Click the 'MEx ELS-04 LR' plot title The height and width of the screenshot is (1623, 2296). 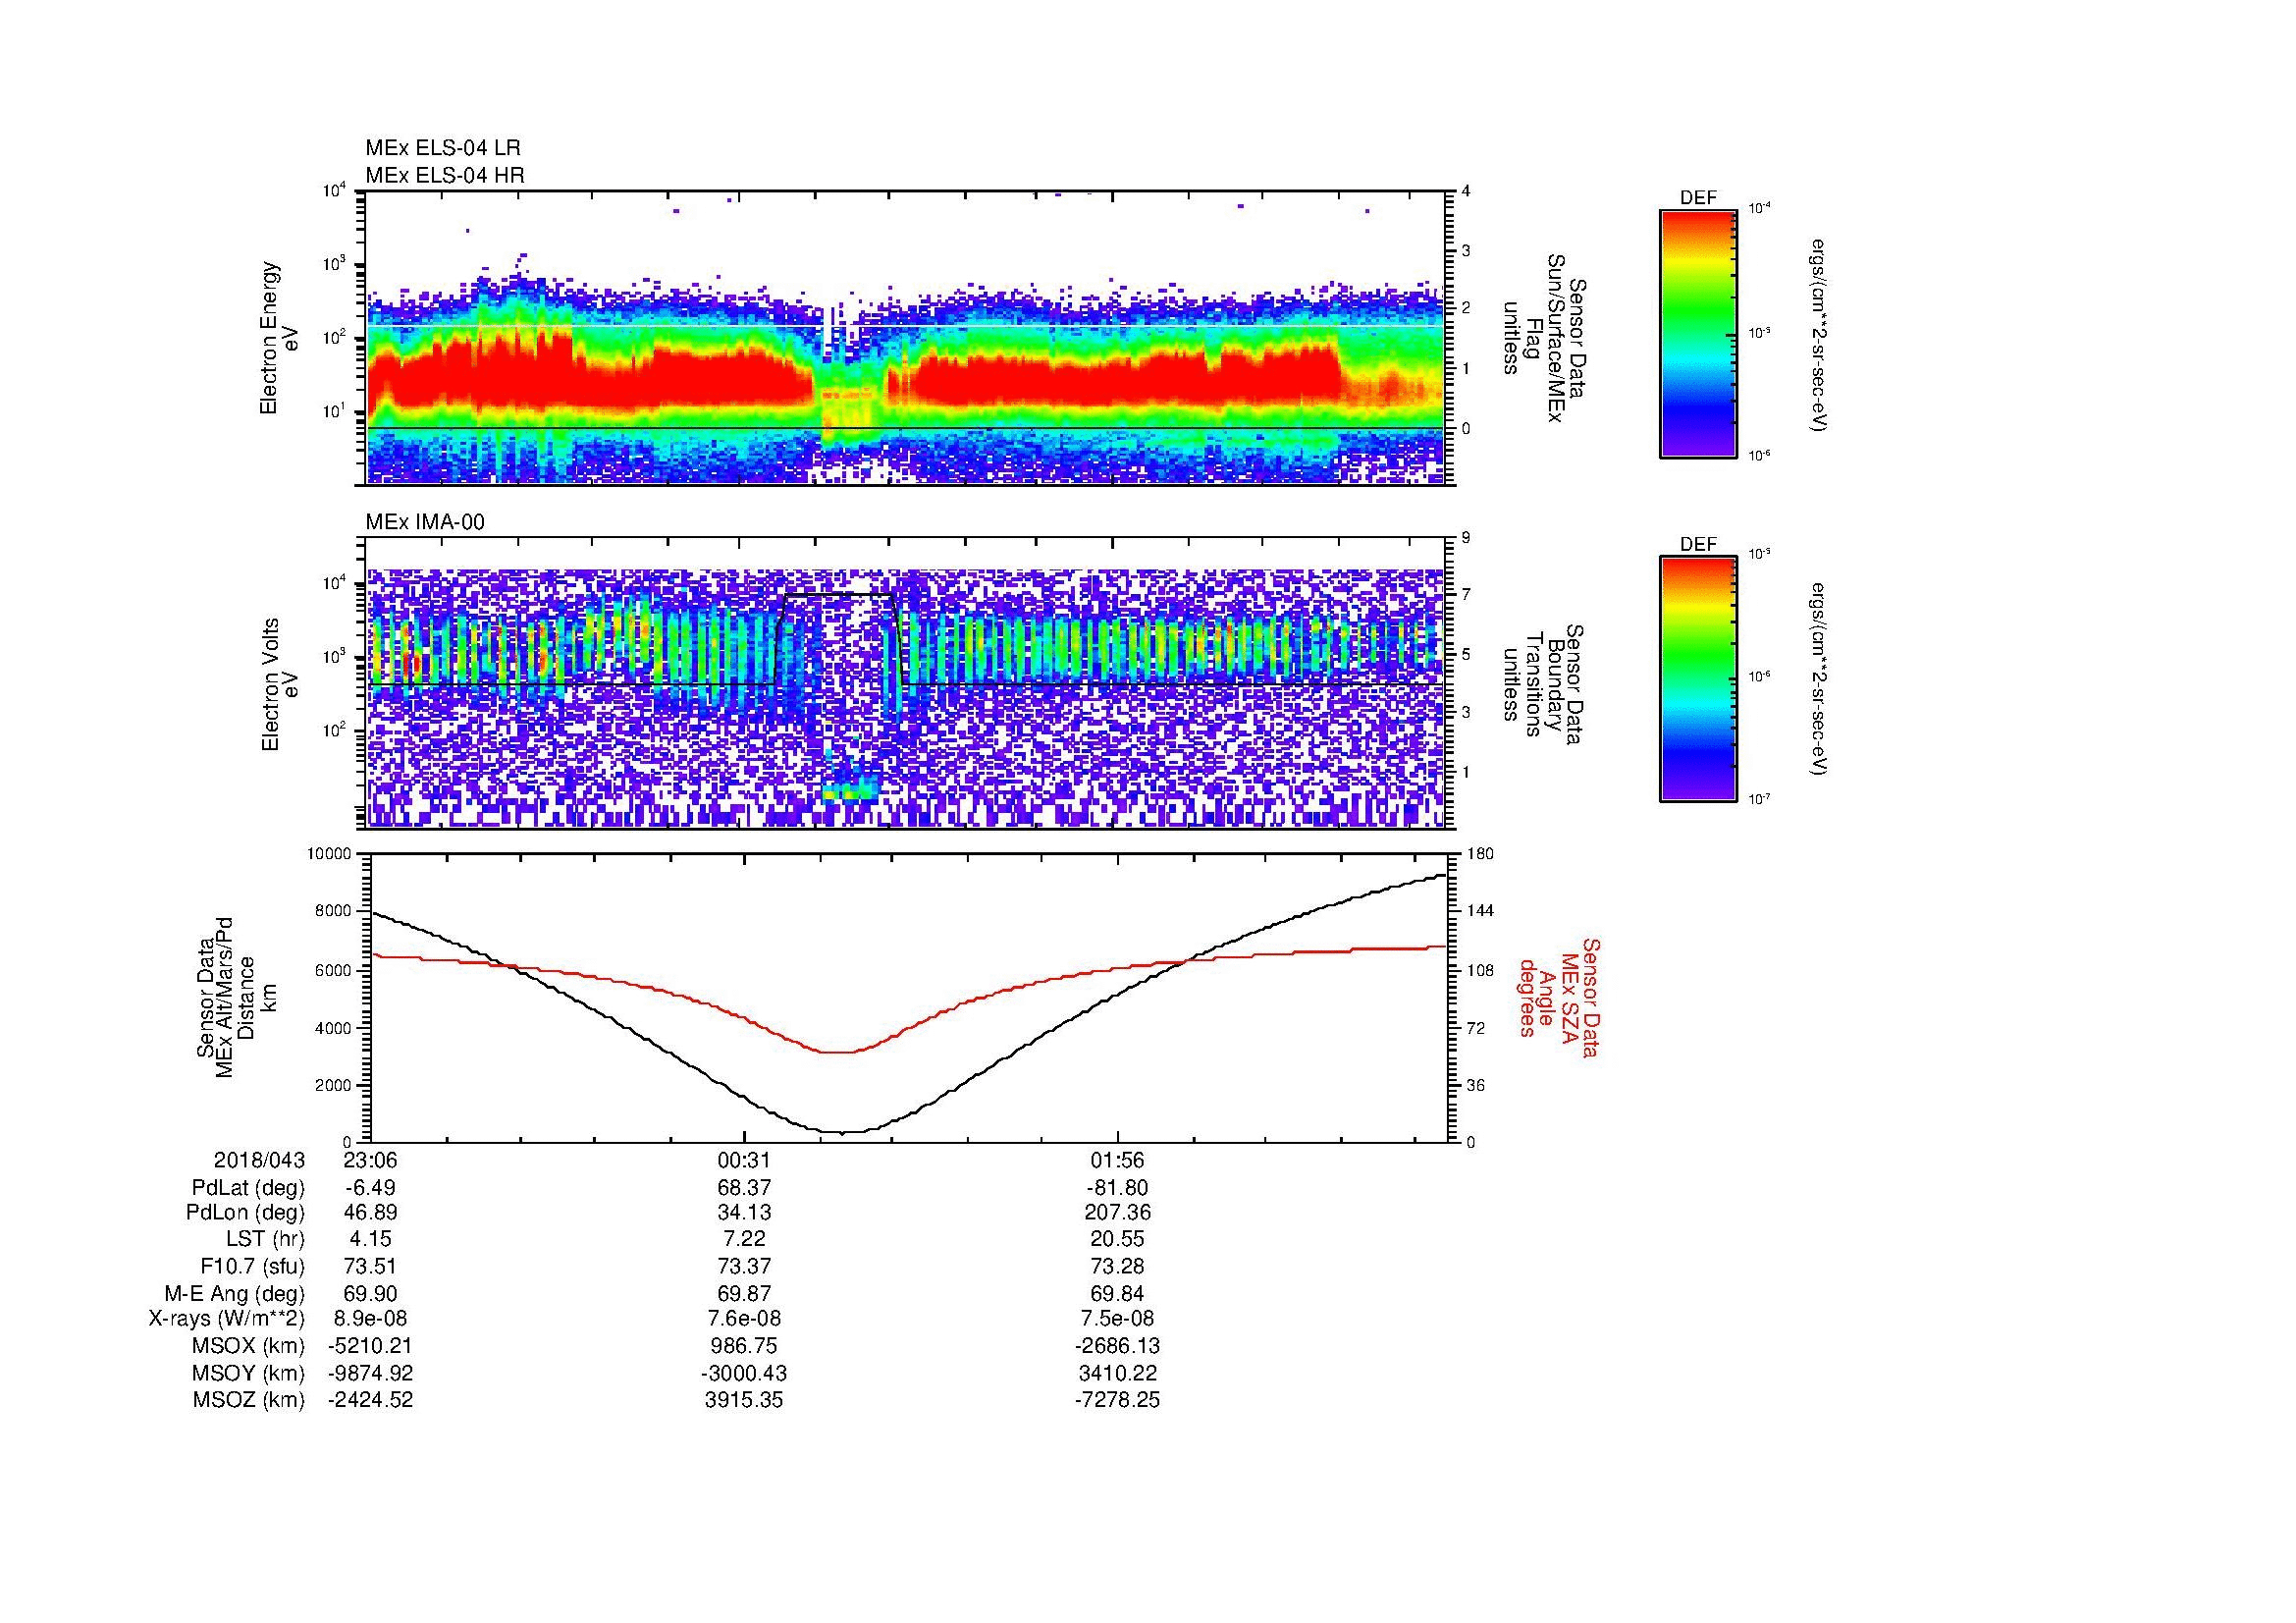pyautogui.click(x=443, y=148)
